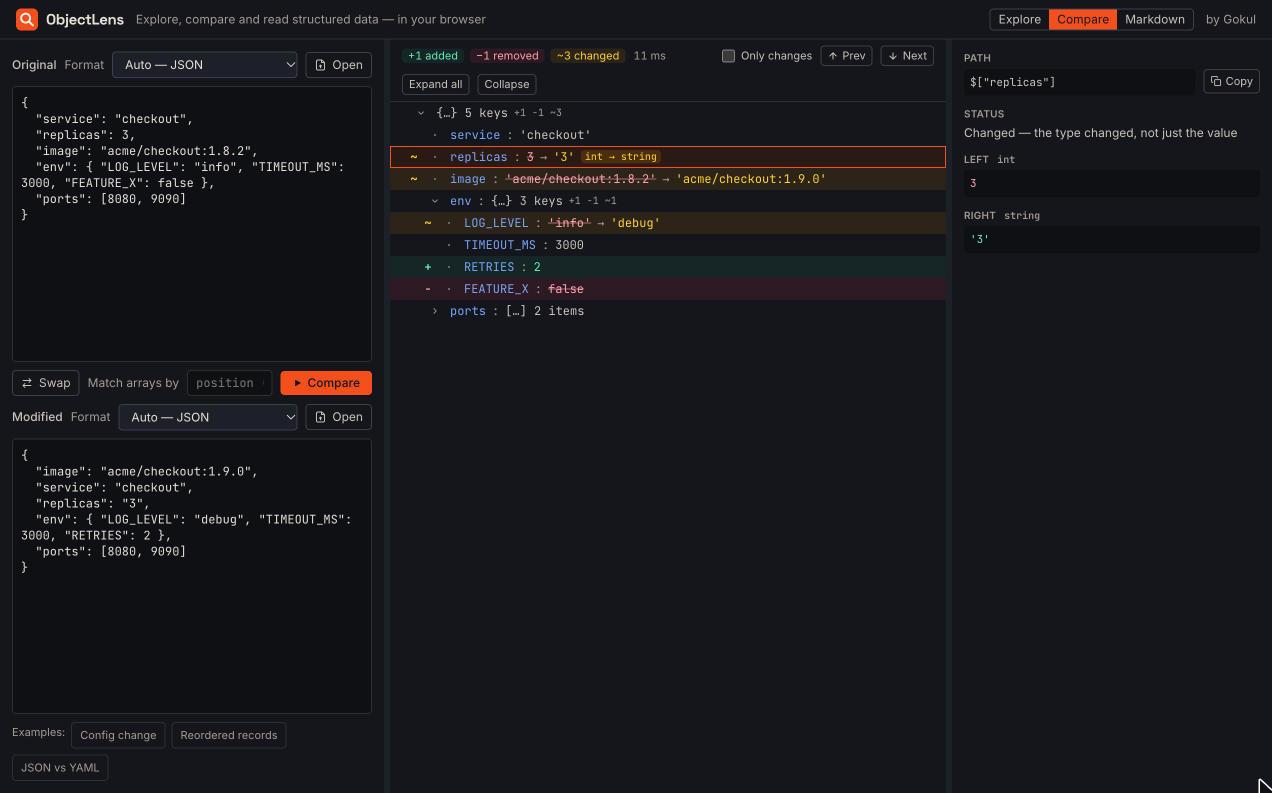Open the Original format dropdown
The width and height of the screenshot is (1272, 793).
[x=205, y=65]
